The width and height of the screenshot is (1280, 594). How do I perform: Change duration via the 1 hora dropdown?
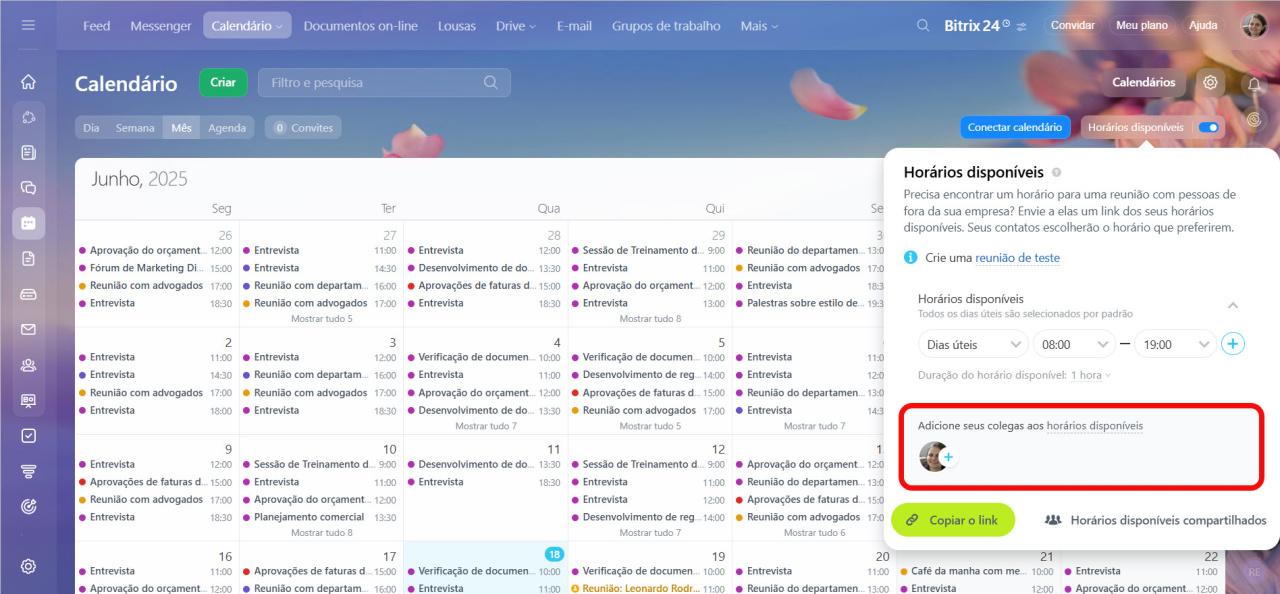[1091, 375]
